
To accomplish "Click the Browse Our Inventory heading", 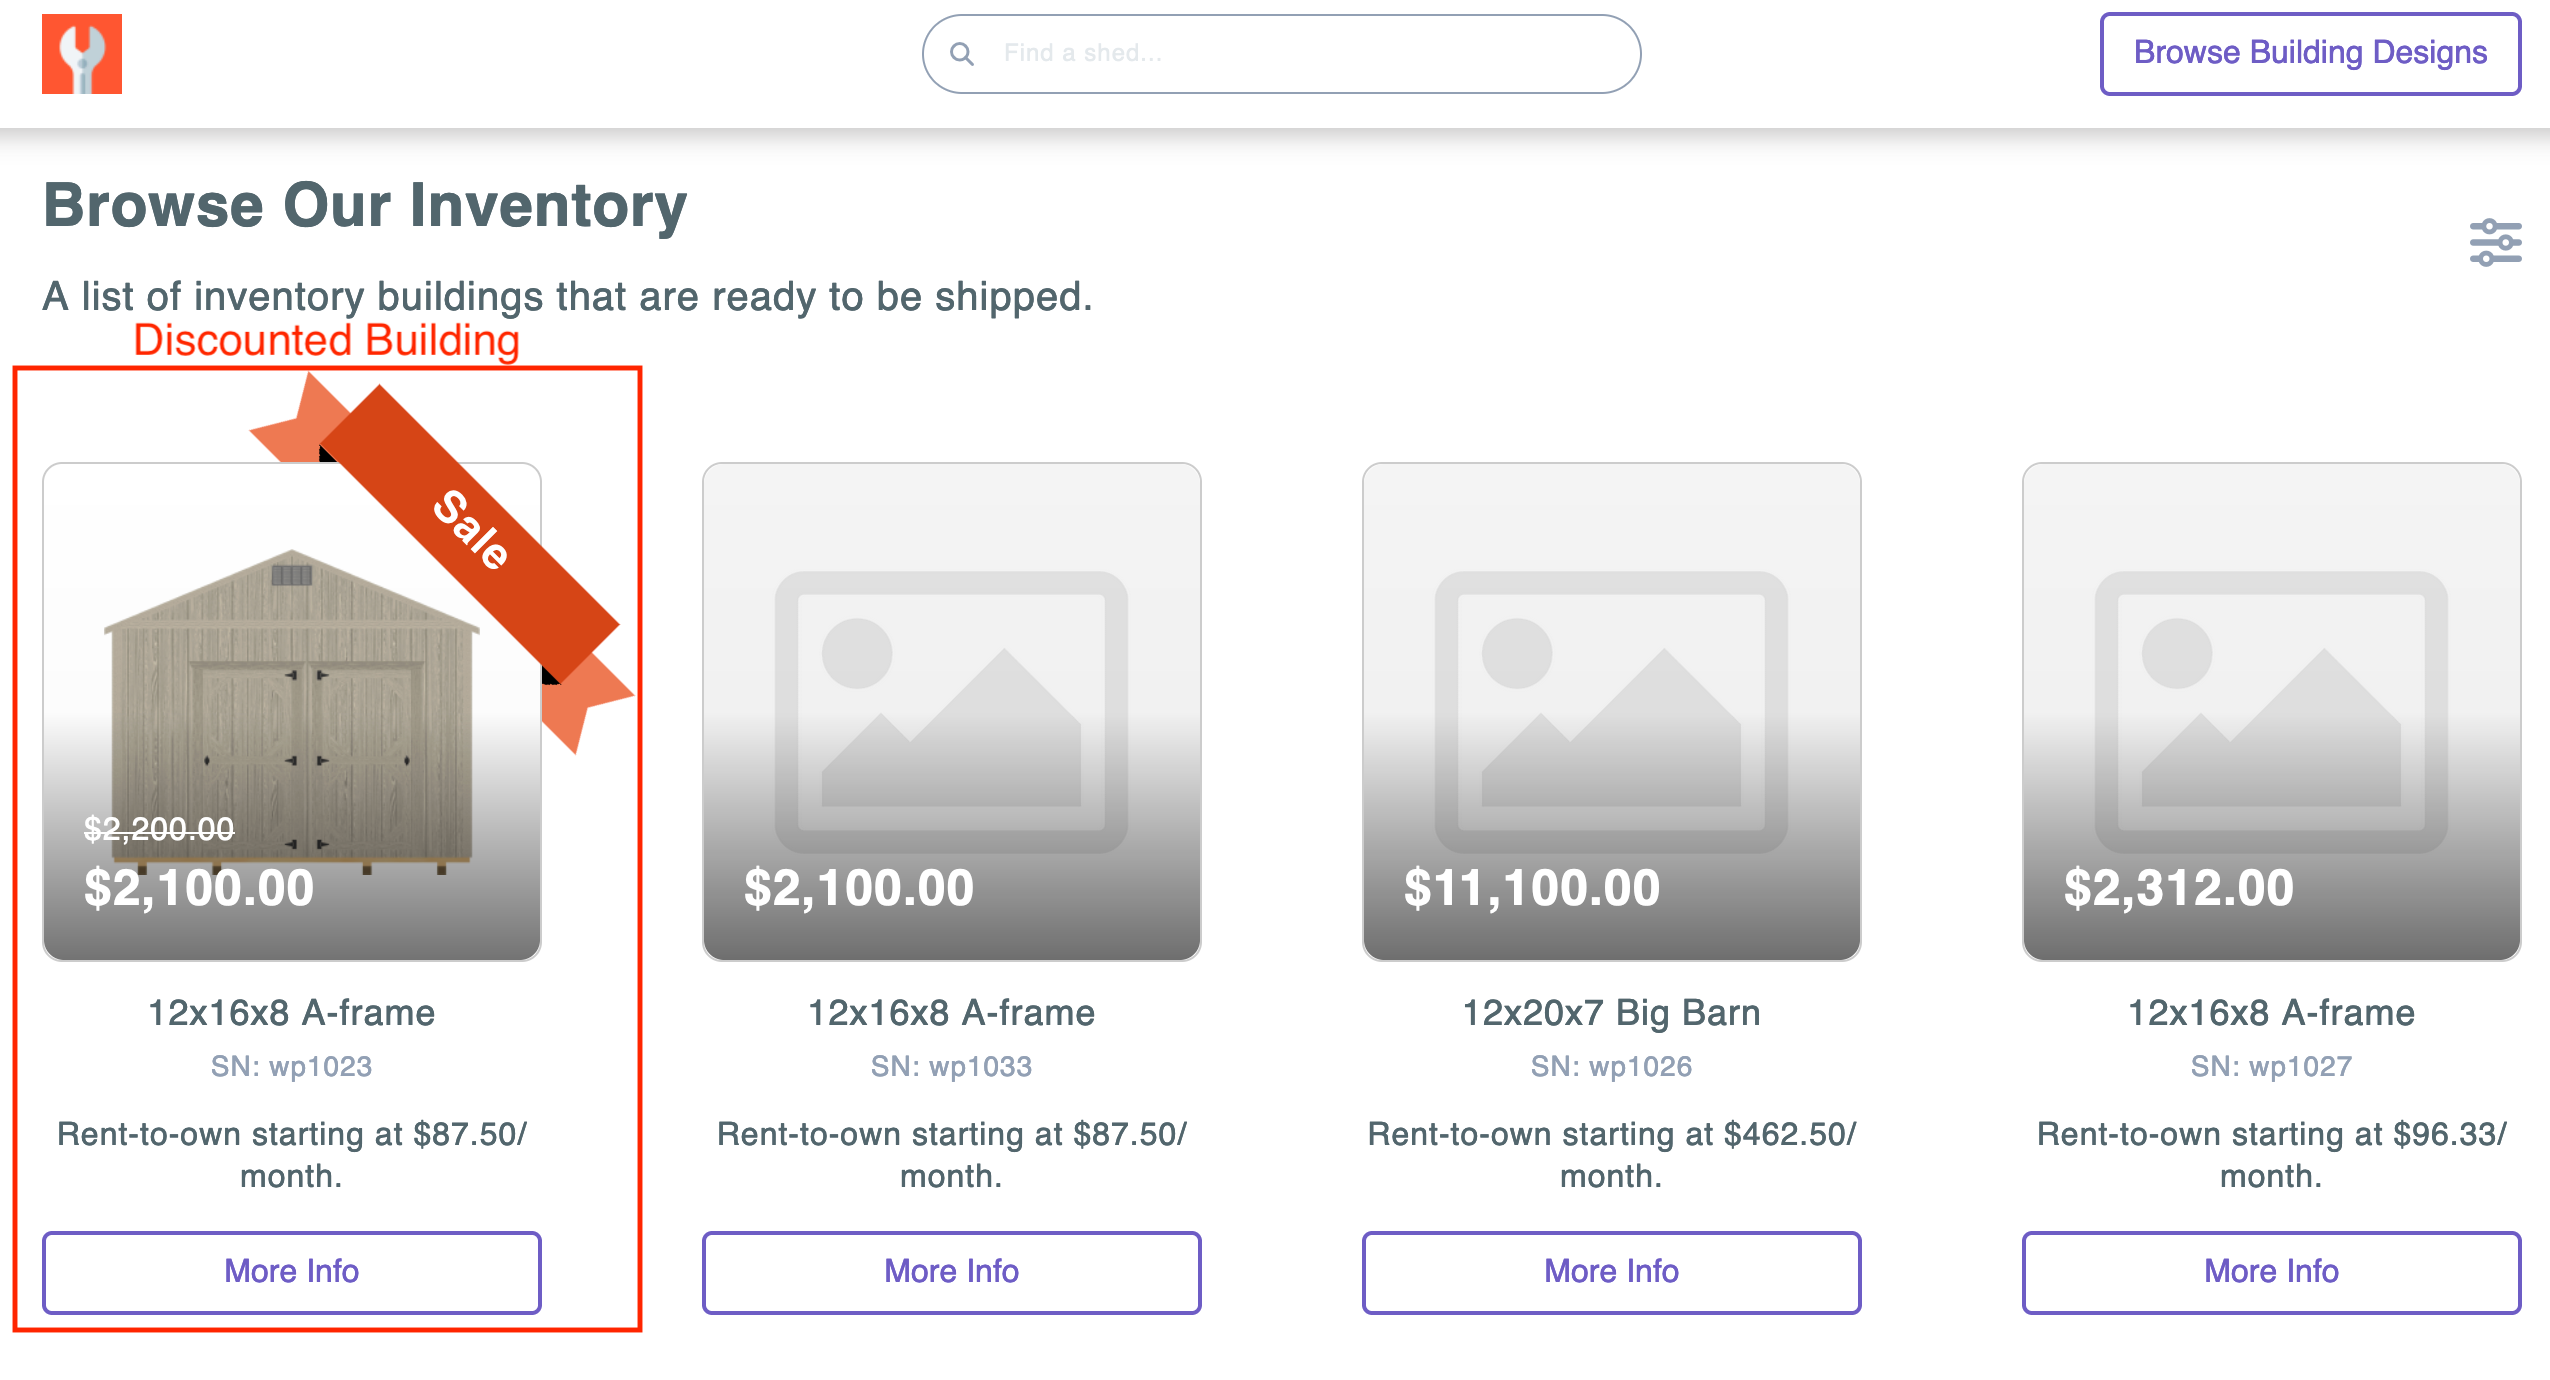I will click(365, 205).
